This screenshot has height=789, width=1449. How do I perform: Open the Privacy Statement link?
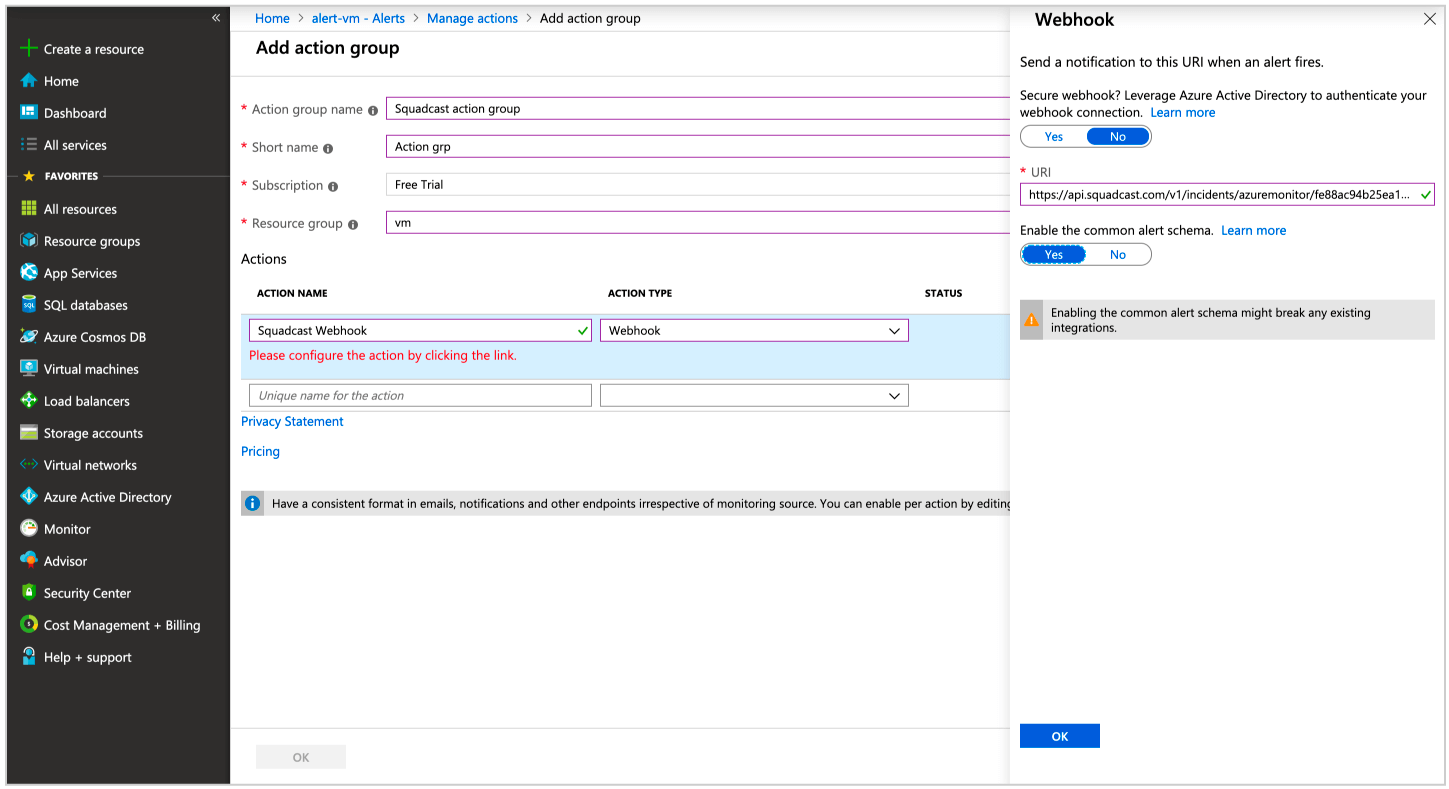point(292,421)
